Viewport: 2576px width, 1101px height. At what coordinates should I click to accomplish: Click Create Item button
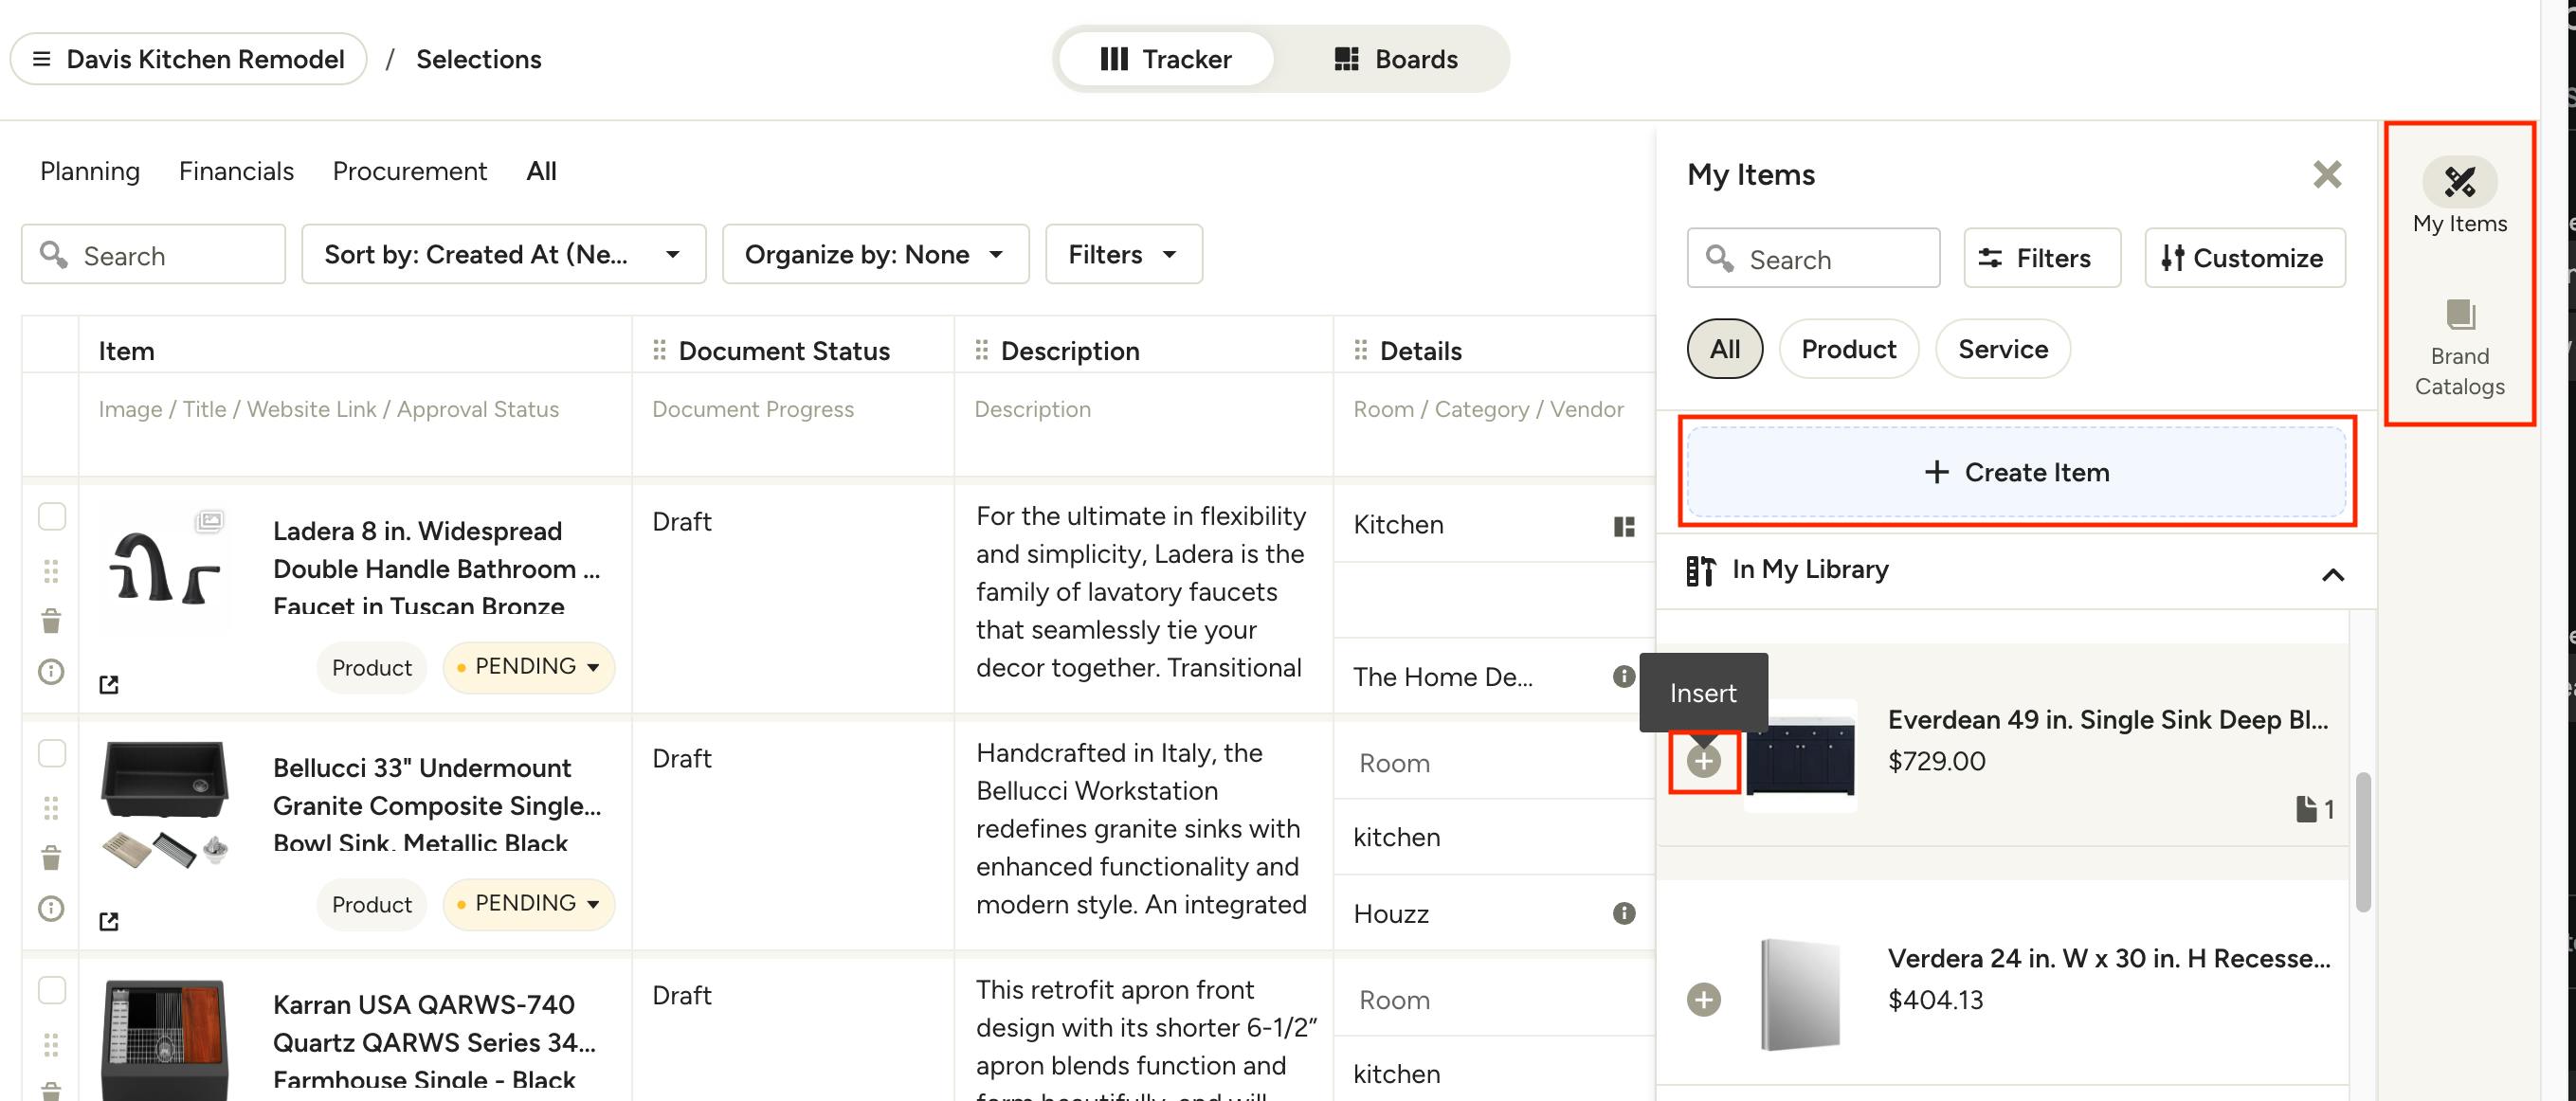[2016, 472]
